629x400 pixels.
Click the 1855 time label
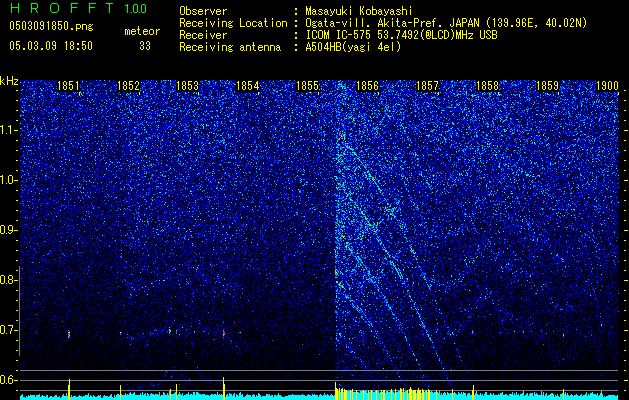307,85
